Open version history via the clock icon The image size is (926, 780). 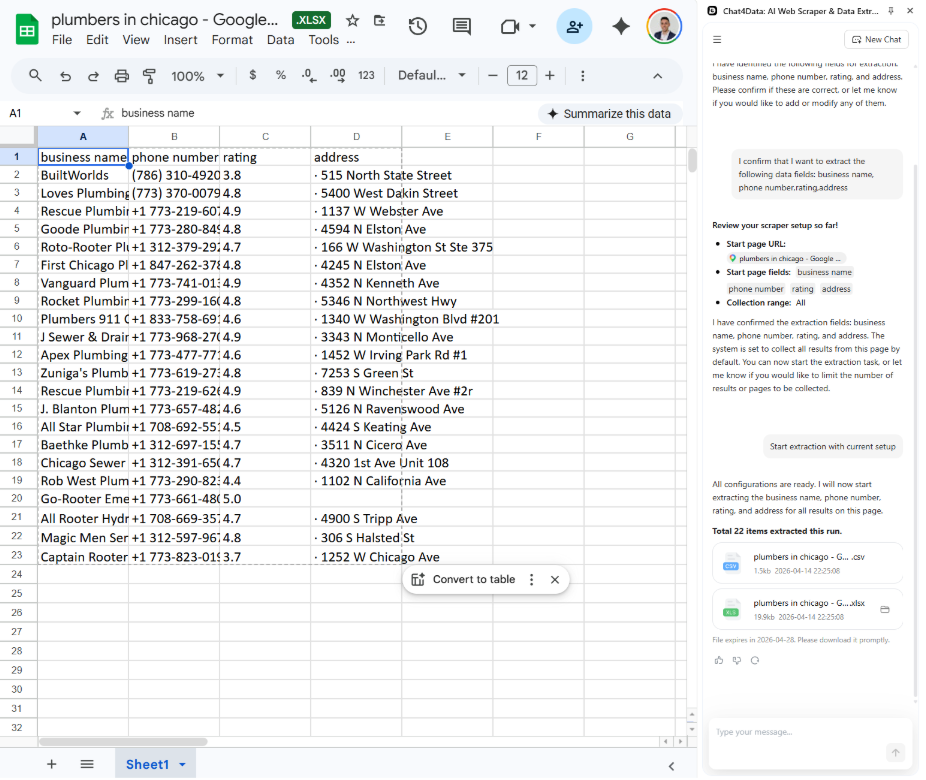(417, 27)
